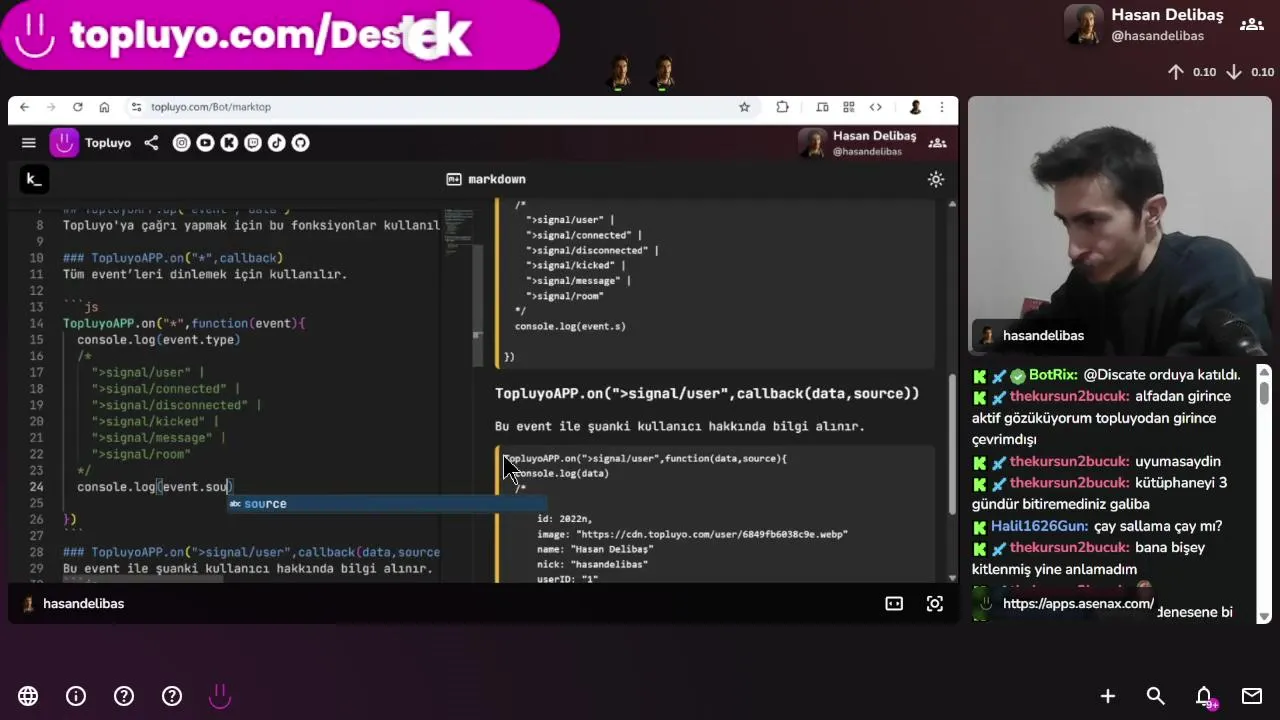Click the split screen icon in the browser toolbar
The width and height of the screenshot is (1280, 720).
click(x=822, y=107)
